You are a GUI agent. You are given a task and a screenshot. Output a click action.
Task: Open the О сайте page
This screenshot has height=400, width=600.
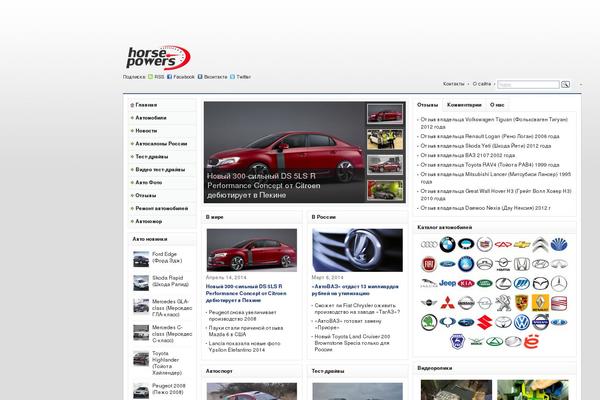click(482, 84)
